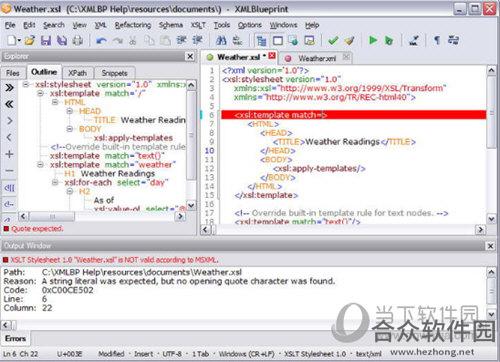Open the File menu
Screen dimensions: 500x362
point(10,25)
